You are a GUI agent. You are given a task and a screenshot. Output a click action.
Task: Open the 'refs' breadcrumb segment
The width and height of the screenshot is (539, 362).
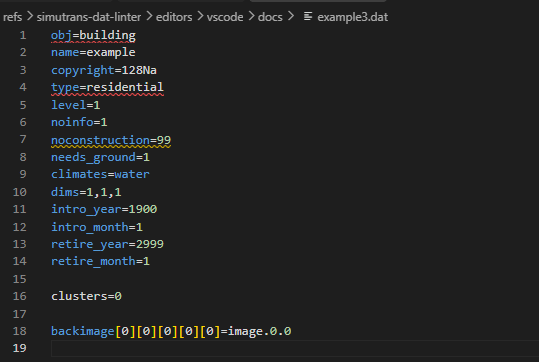tap(12, 17)
